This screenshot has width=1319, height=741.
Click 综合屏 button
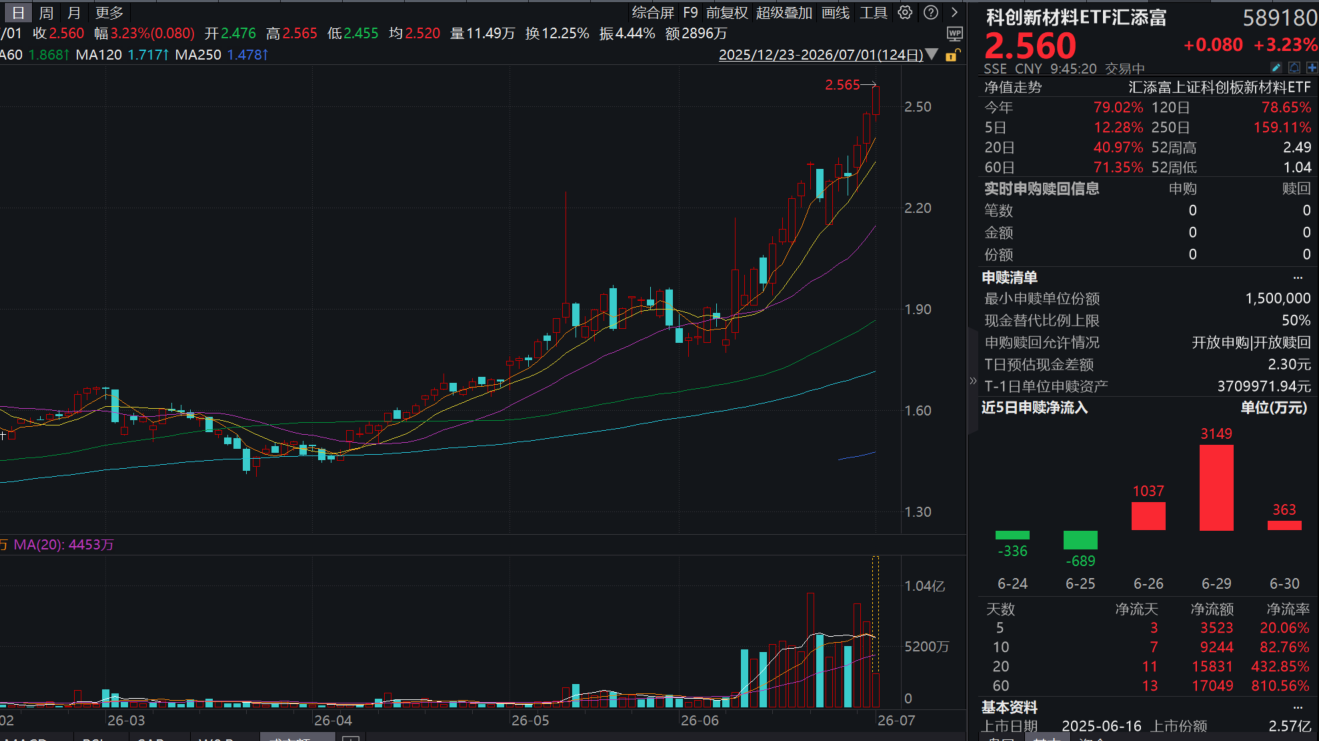pos(652,13)
